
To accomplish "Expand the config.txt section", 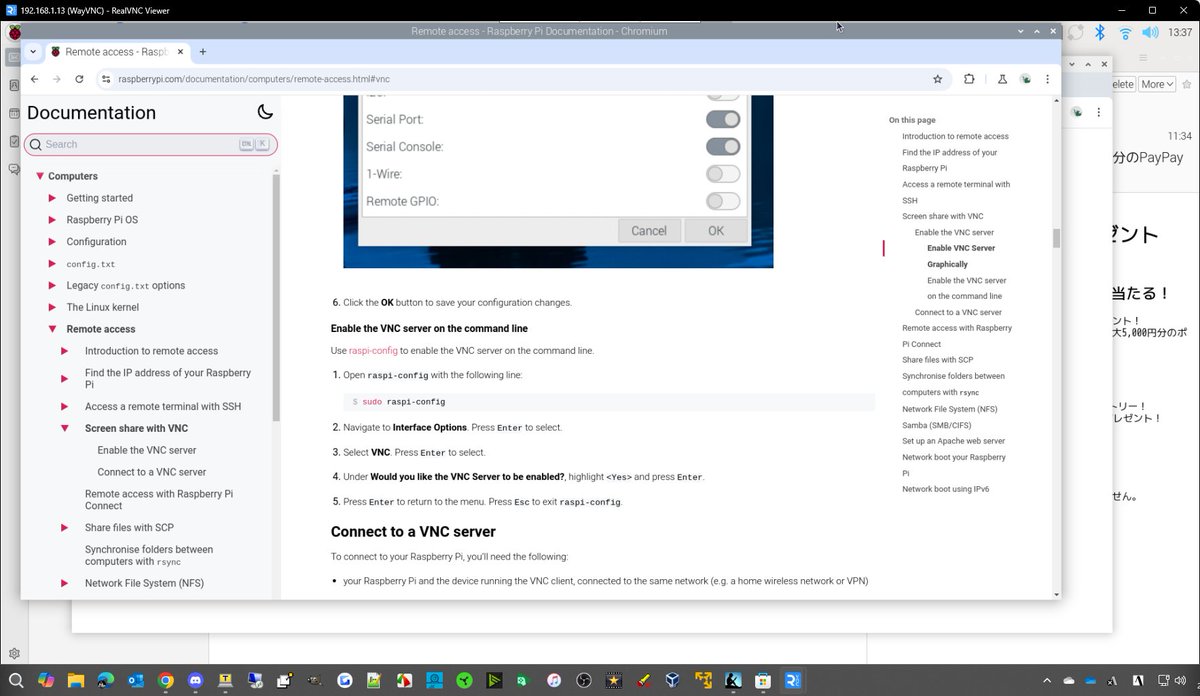I will point(52,264).
